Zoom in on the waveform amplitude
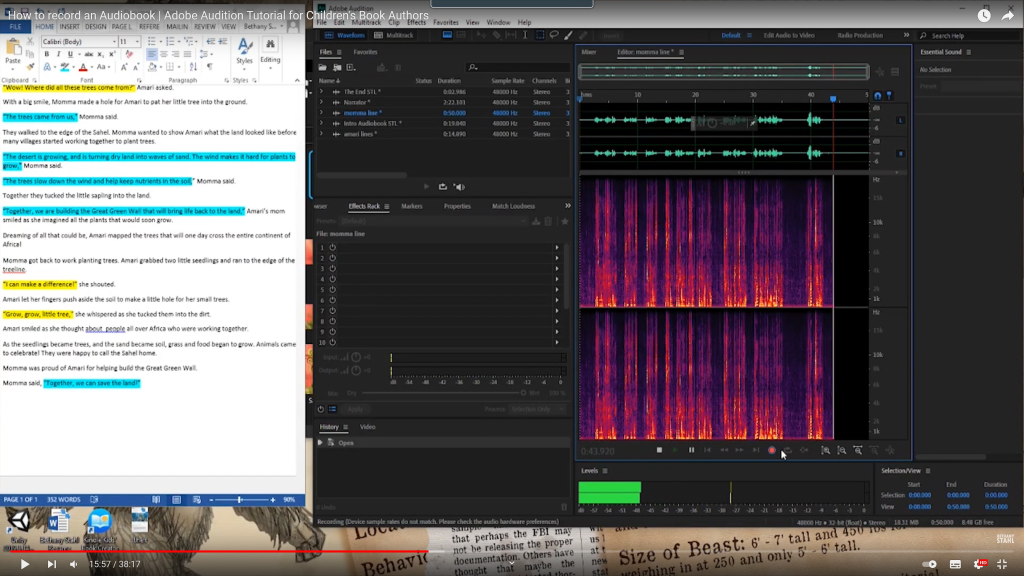 coord(825,450)
